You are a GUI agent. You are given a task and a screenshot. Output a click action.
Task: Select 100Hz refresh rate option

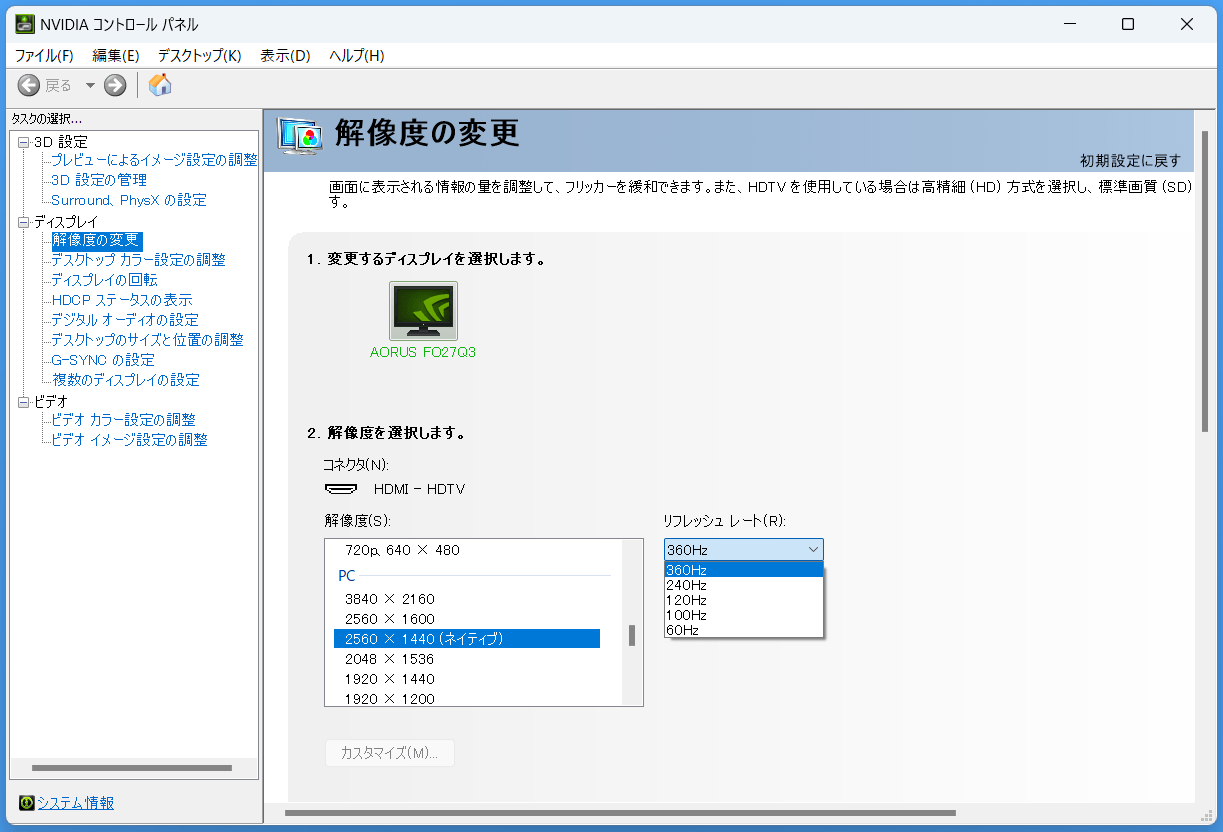tap(743, 615)
